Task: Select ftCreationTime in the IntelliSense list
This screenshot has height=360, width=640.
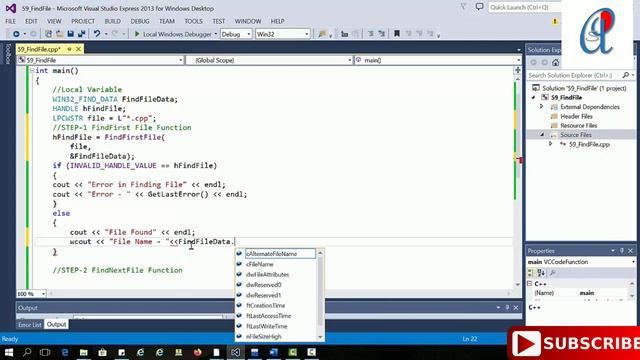Action: 265,305
